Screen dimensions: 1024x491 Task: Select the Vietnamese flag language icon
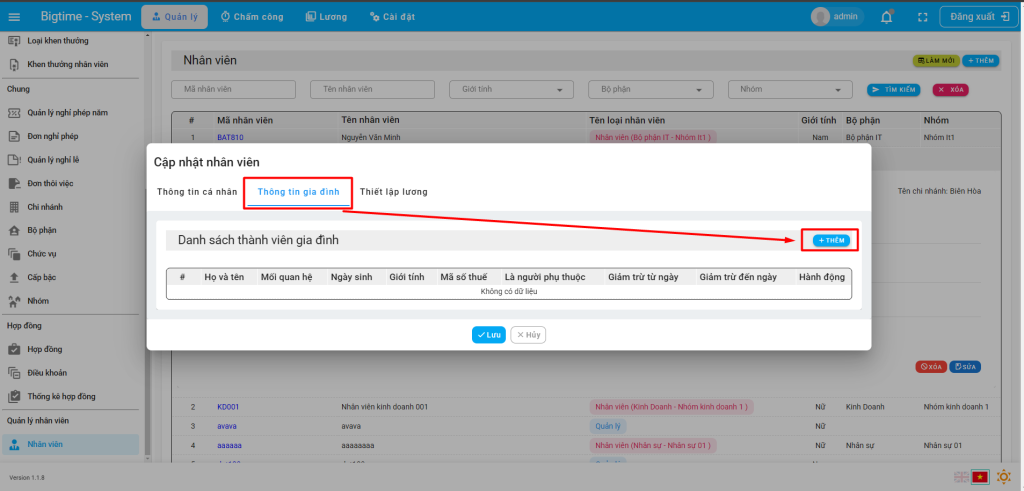pos(980,477)
